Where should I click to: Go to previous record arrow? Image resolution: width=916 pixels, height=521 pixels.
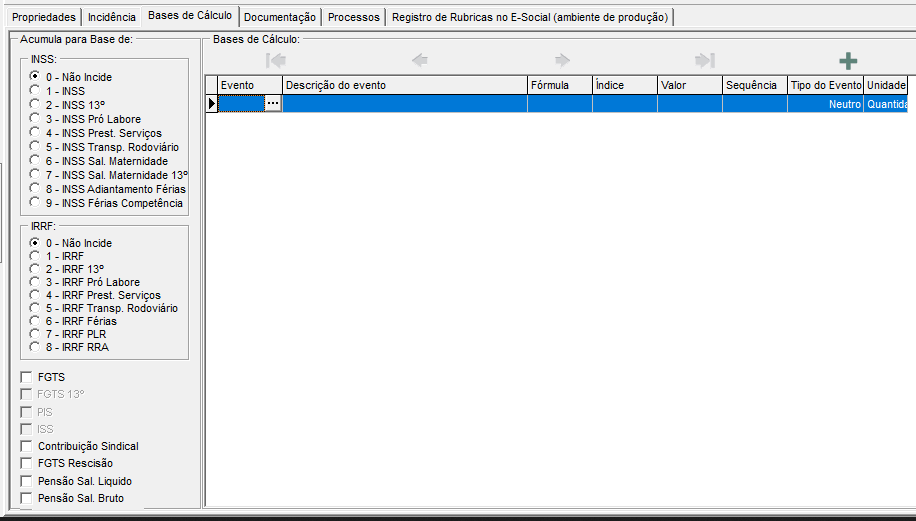[x=419, y=60]
